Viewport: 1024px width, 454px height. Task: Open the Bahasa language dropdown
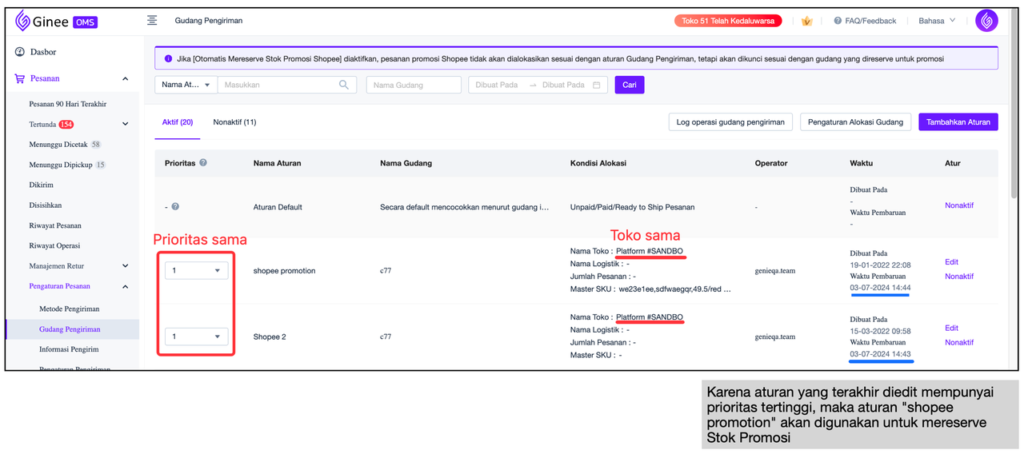(x=936, y=21)
